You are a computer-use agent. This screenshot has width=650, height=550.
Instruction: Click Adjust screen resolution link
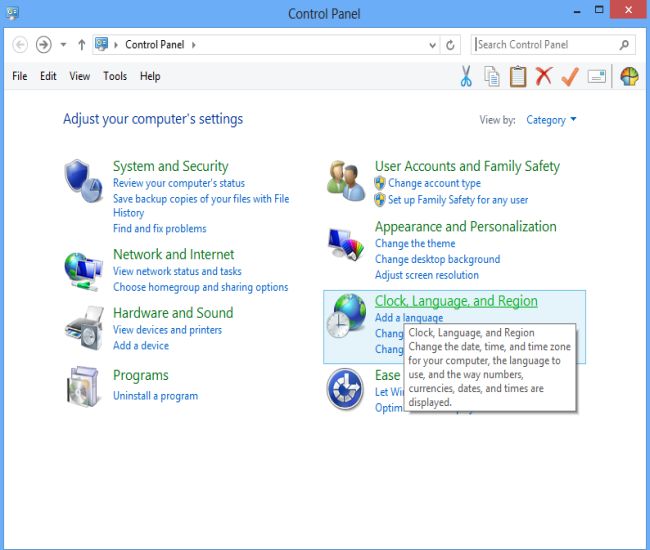[x=427, y=275]
